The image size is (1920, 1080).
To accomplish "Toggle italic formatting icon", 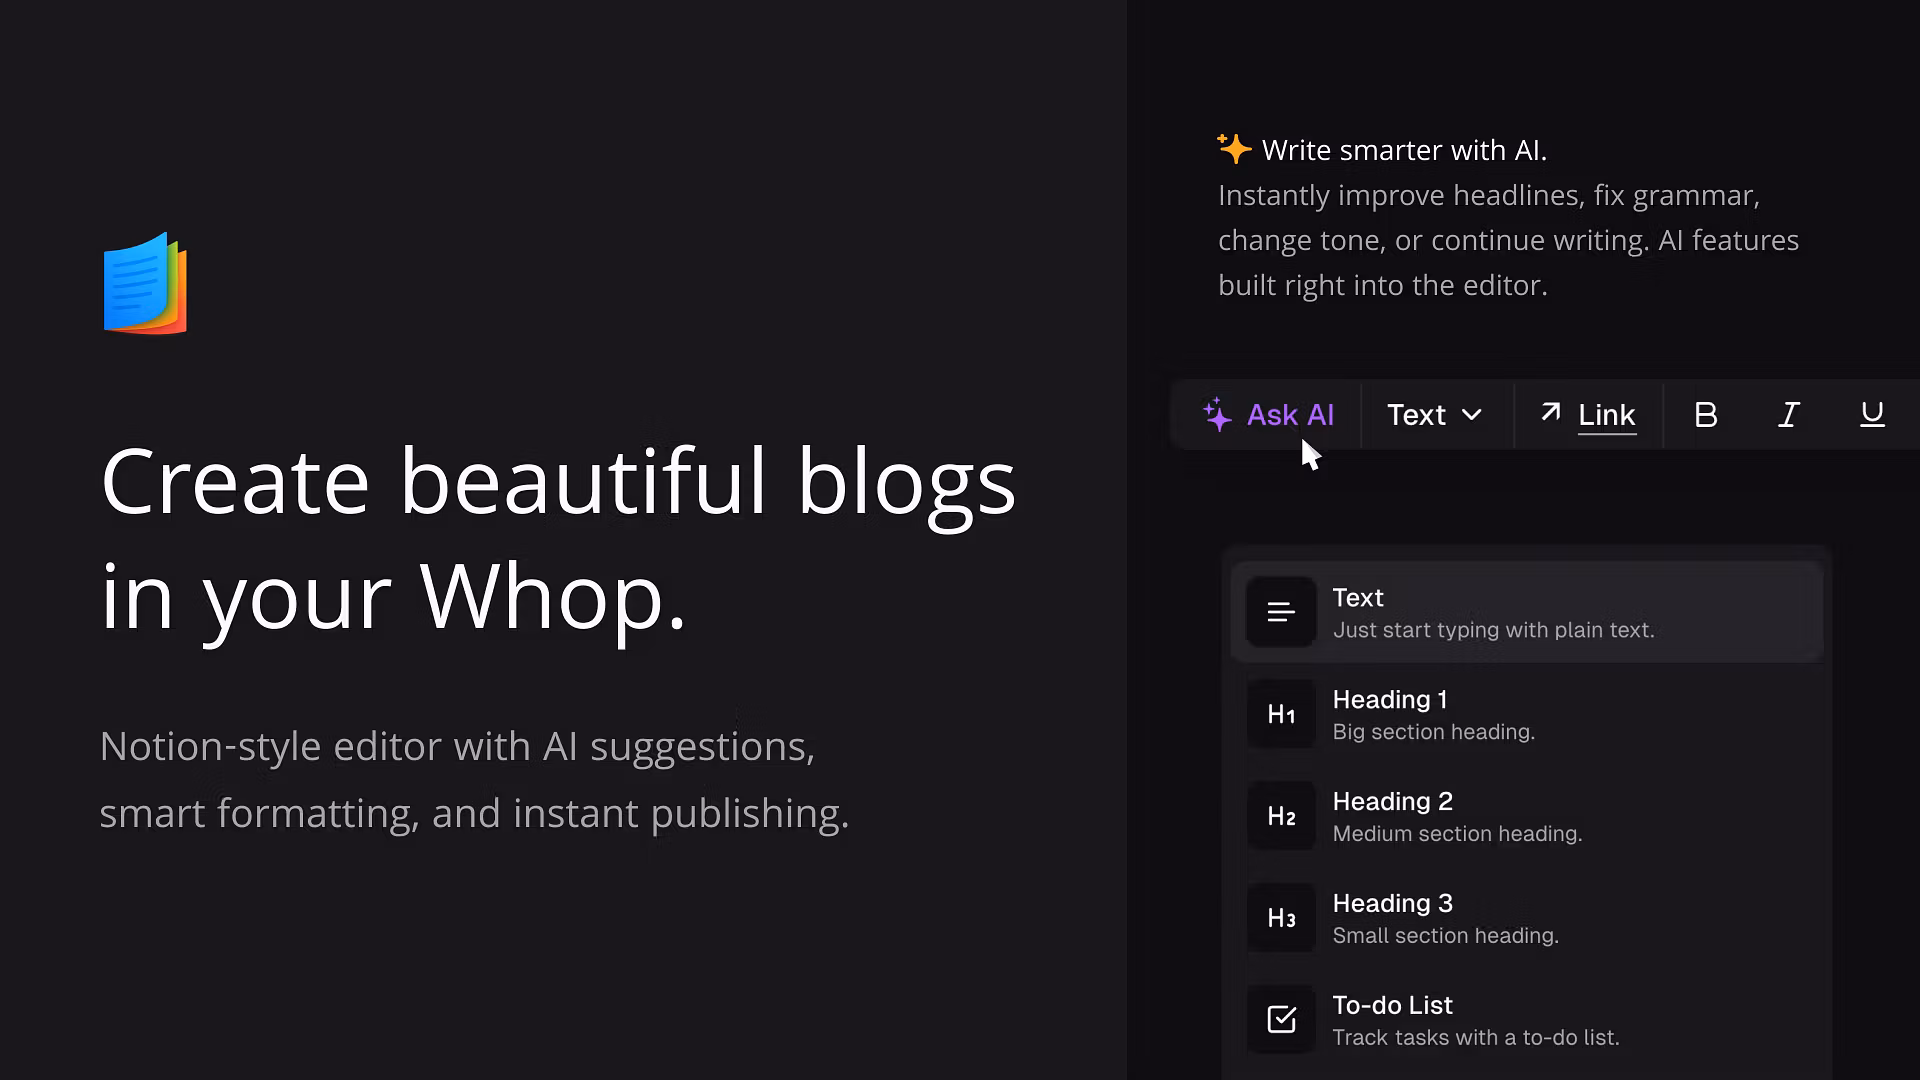I will coord(1789,415).
